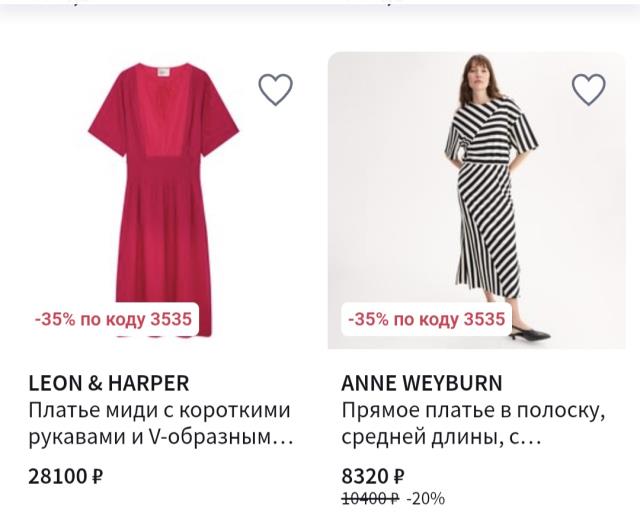Tap heart icon on ANNE WEYBURN dress
640x516 pixels.
click(x=588, y=90)
